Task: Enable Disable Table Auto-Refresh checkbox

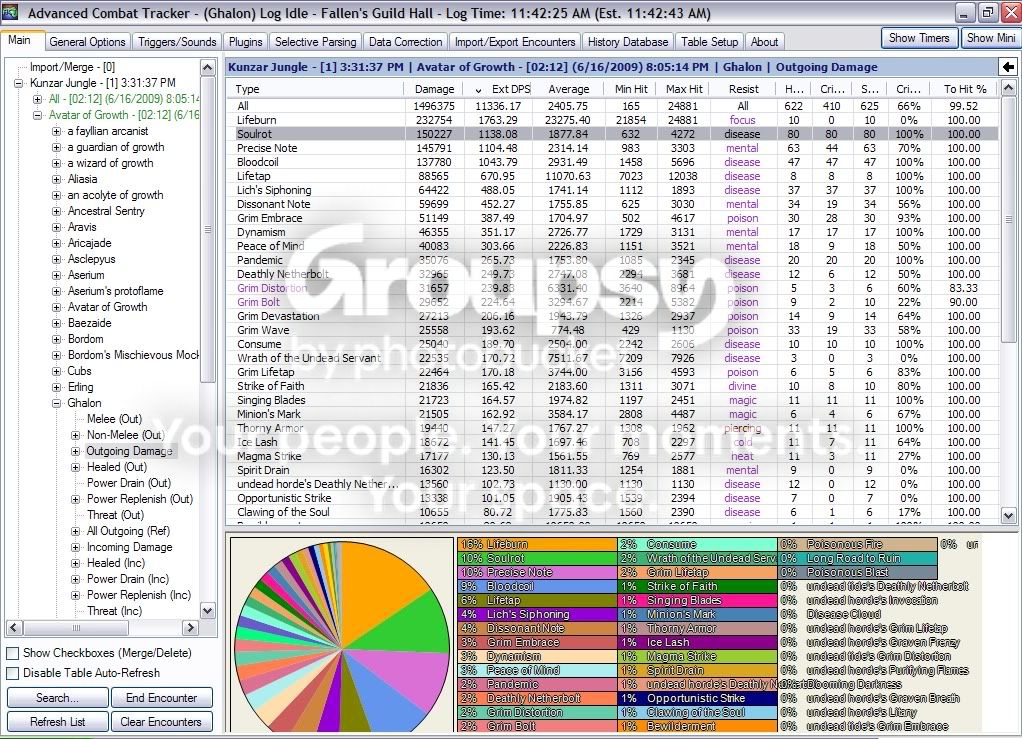Action: [12, 673]
